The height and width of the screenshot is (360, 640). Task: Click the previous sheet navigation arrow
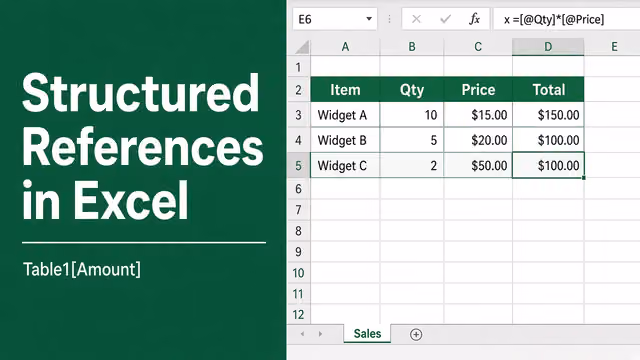pos(302,334)
